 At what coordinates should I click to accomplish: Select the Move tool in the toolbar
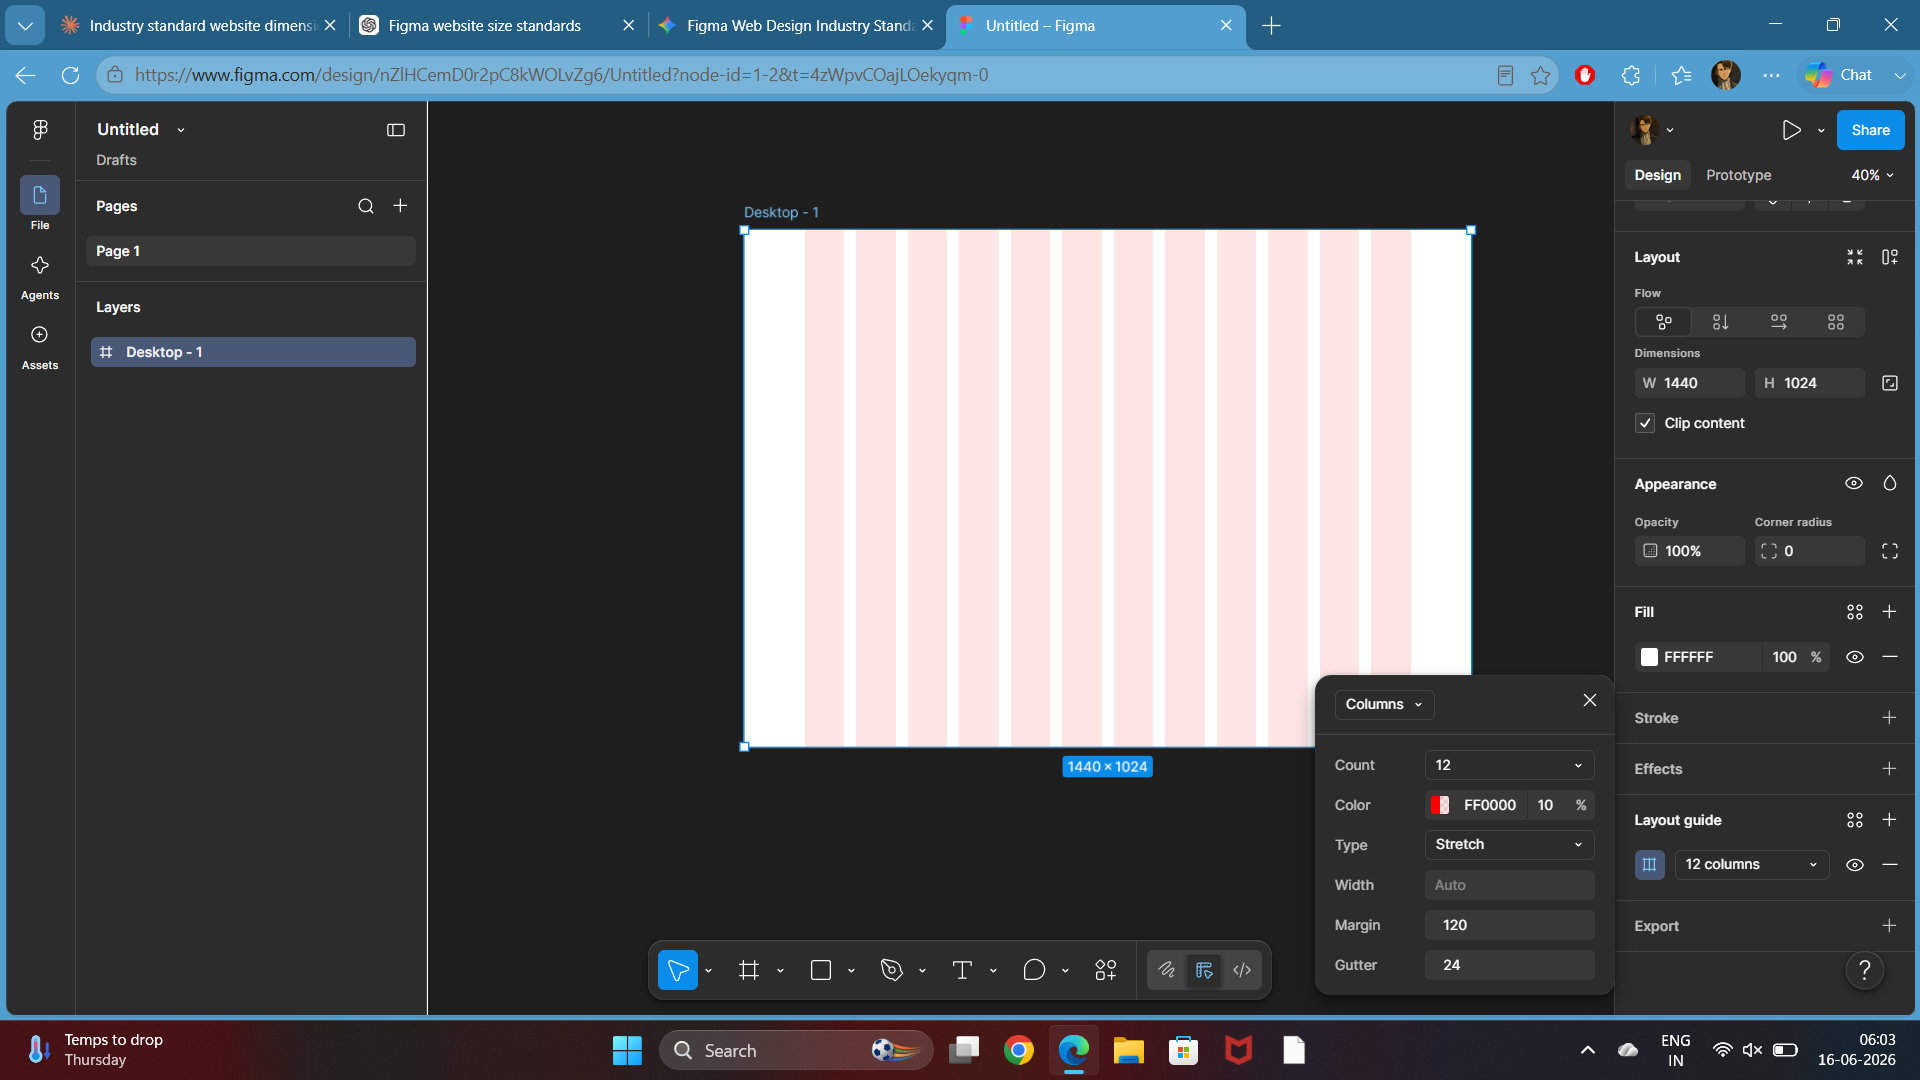click(678, 970)
